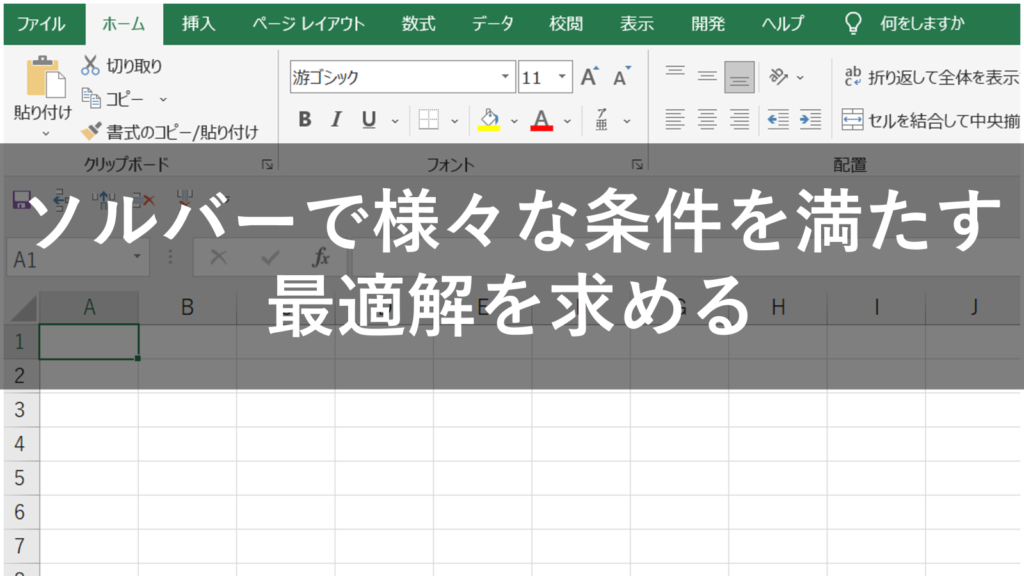Switch to the 表示 tab
The image size is (1024, 576).
click(637, 24)
